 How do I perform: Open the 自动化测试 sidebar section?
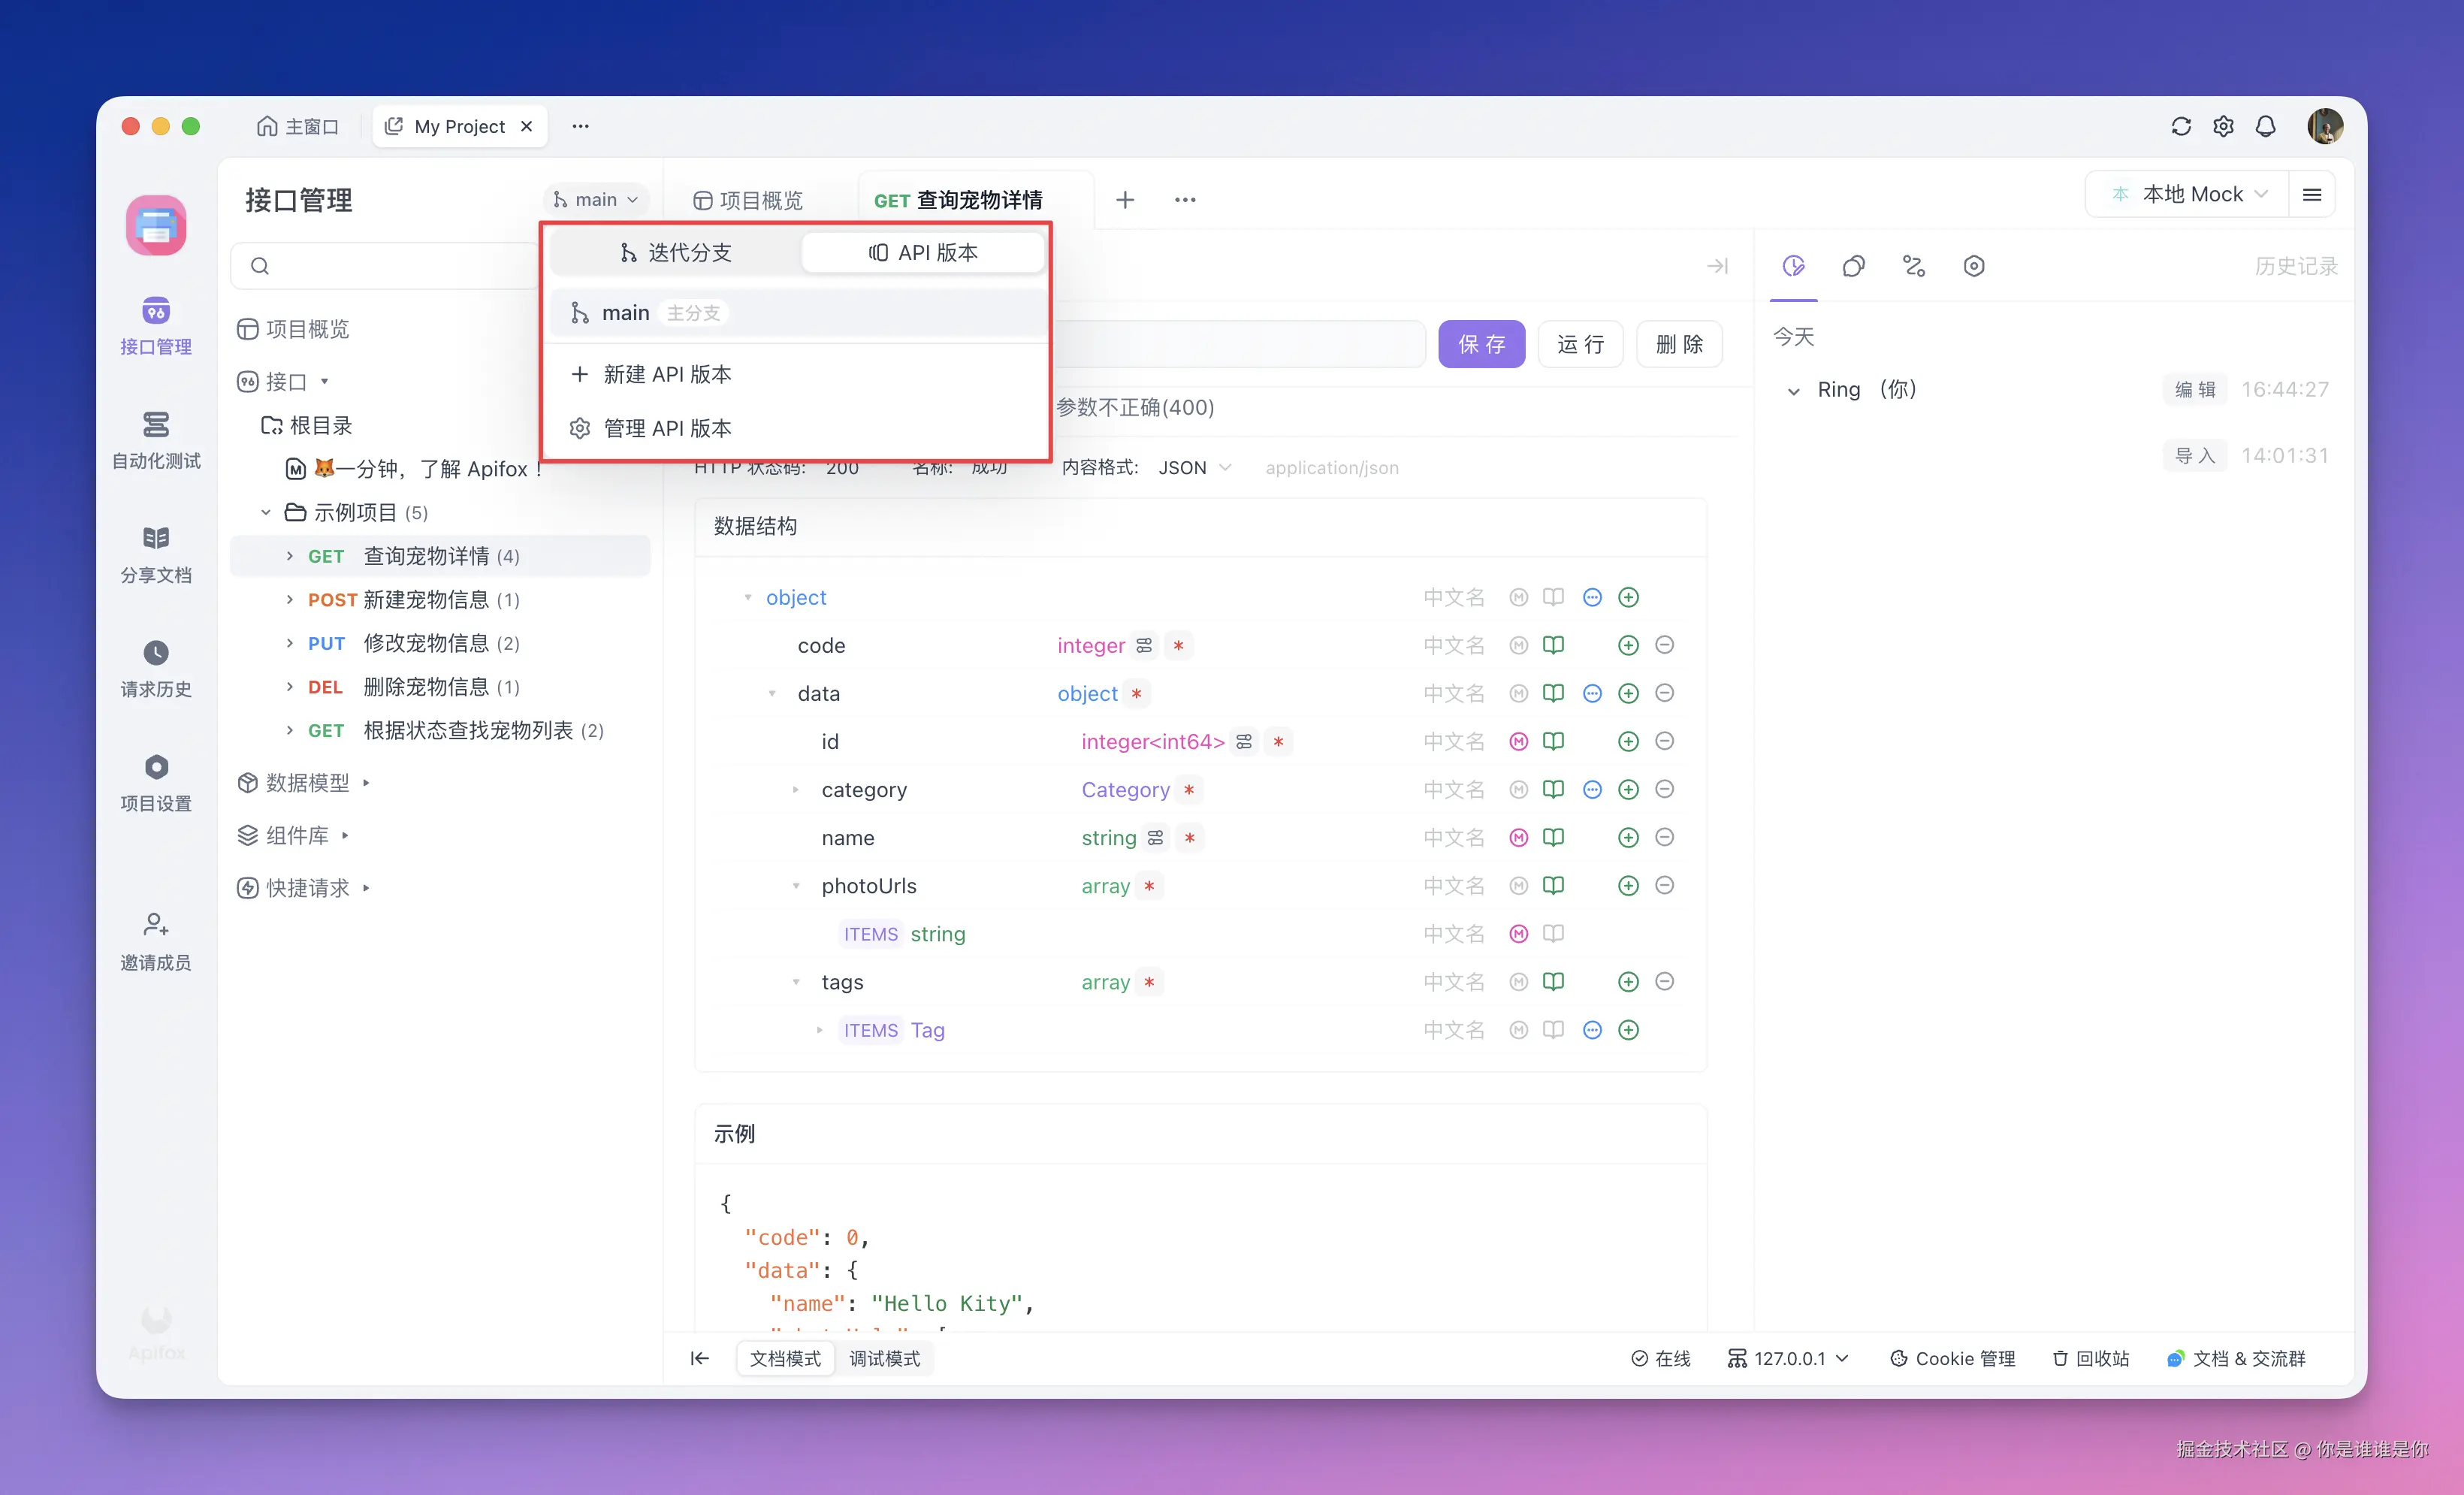[155, 439]
